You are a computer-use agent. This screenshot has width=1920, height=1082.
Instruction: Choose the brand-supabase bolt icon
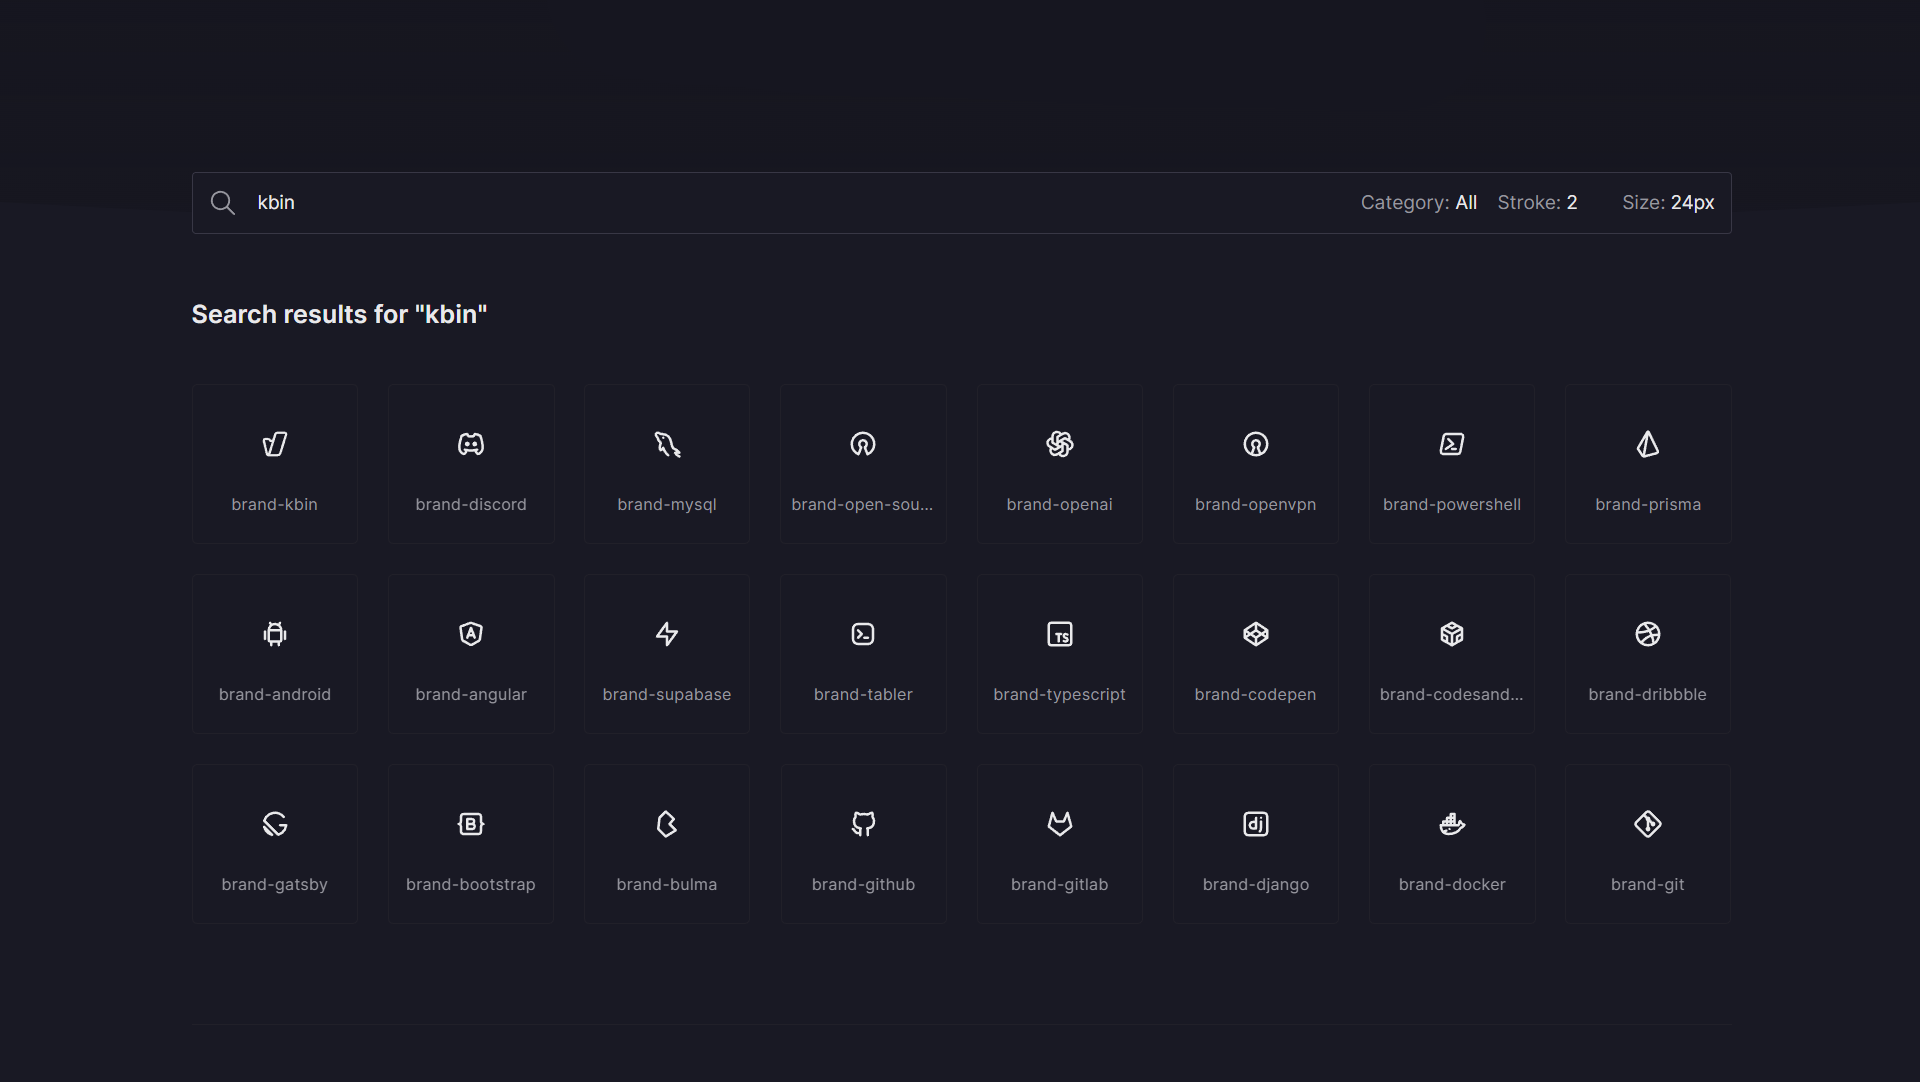(667, 634)
